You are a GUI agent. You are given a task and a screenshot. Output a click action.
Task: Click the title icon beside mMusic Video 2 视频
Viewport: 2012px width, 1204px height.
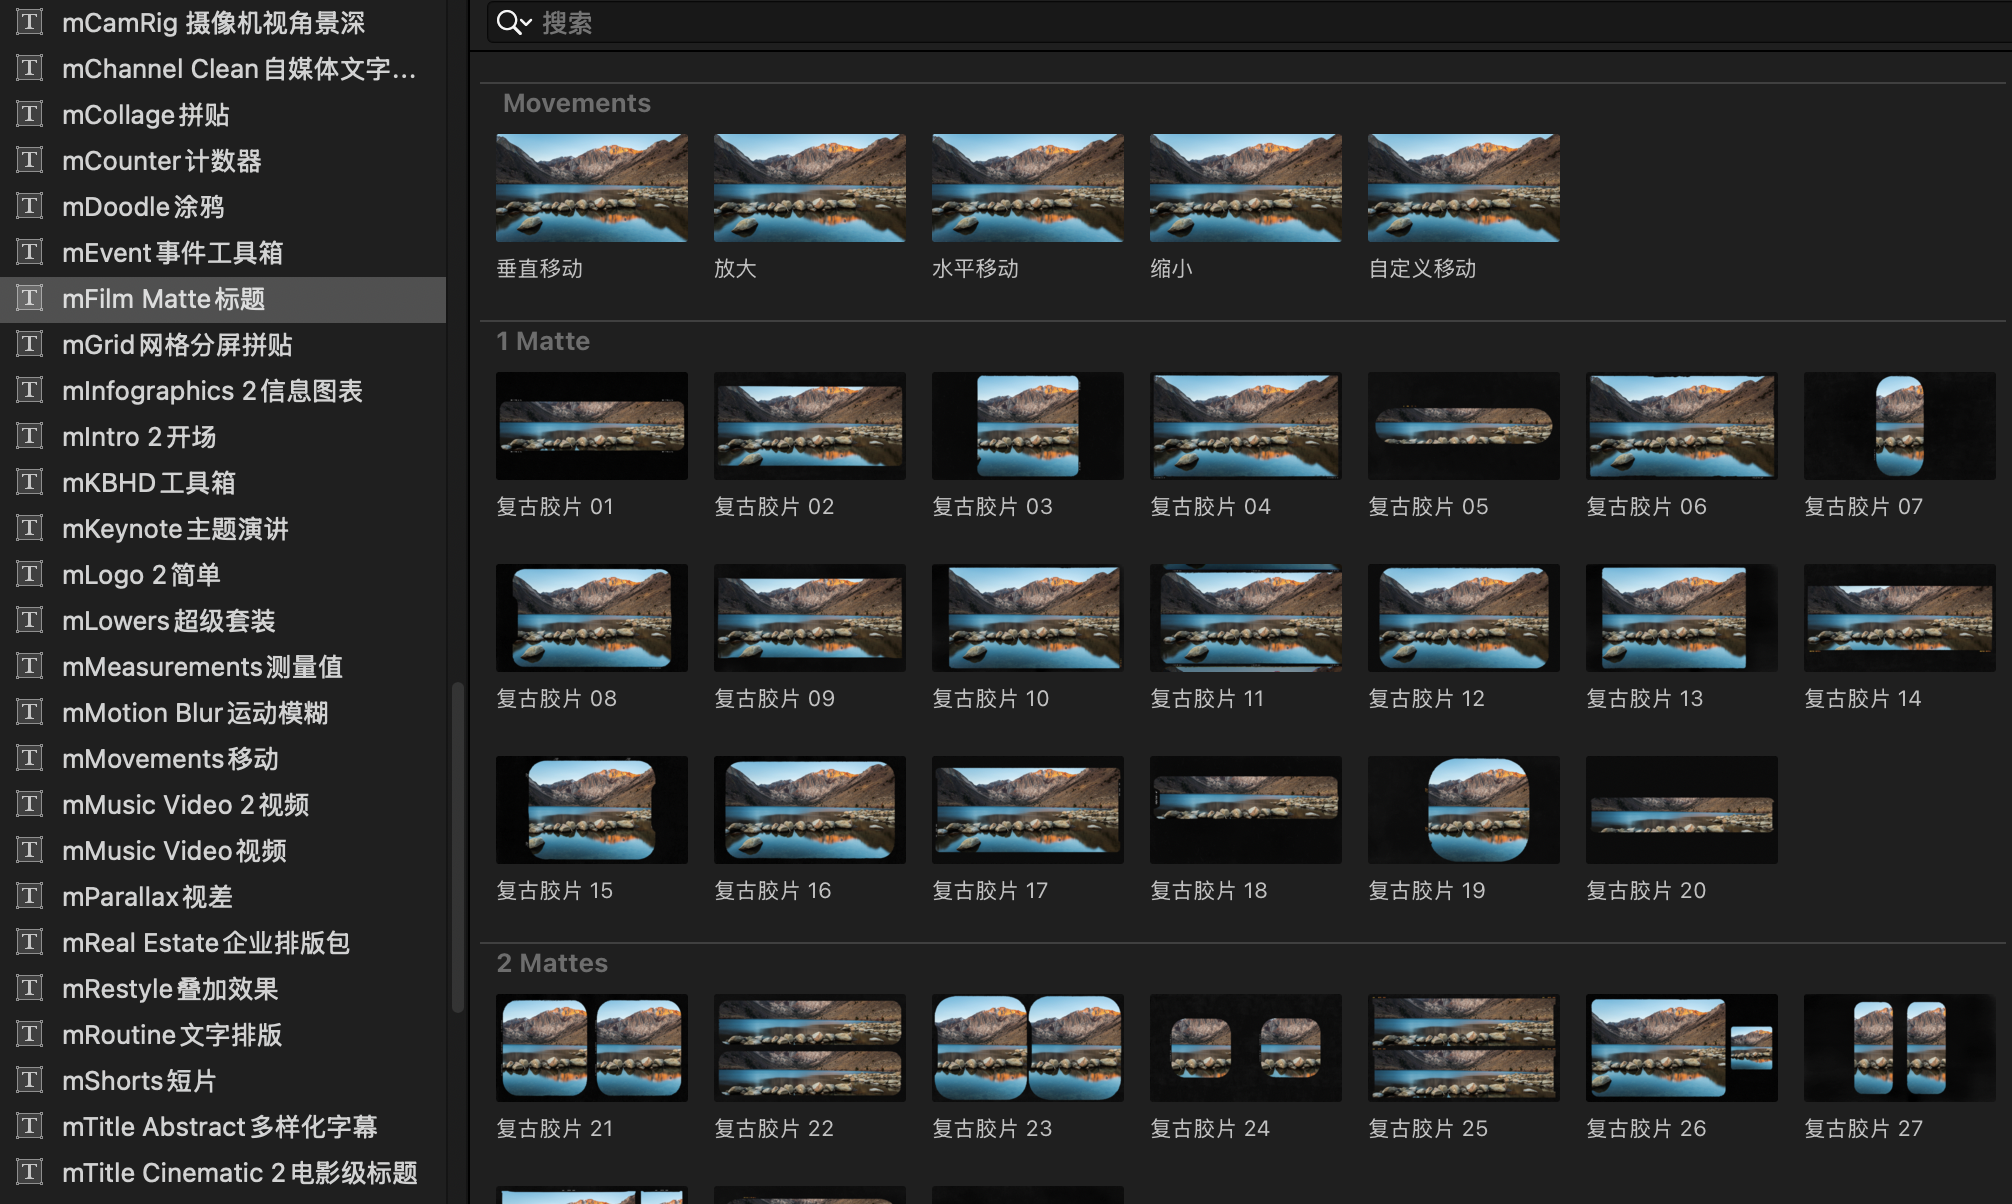pos(30,804)
